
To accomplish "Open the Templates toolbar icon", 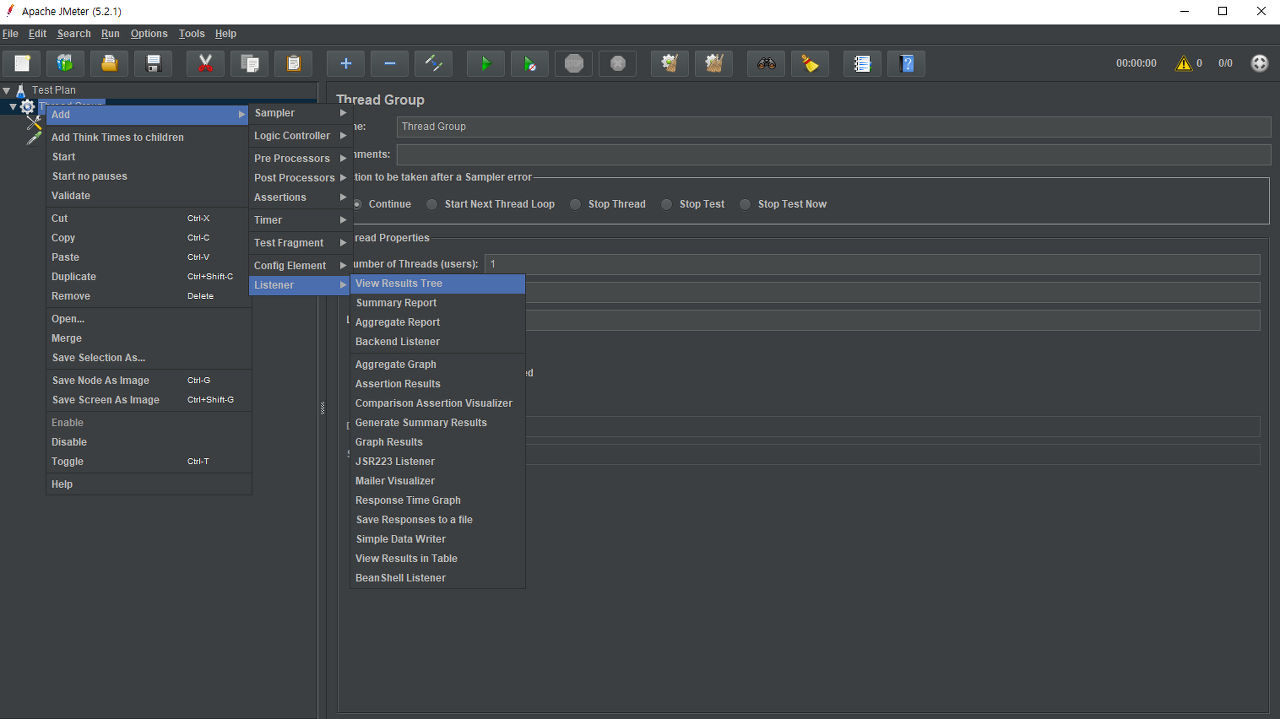I will (x=65, y=64).
